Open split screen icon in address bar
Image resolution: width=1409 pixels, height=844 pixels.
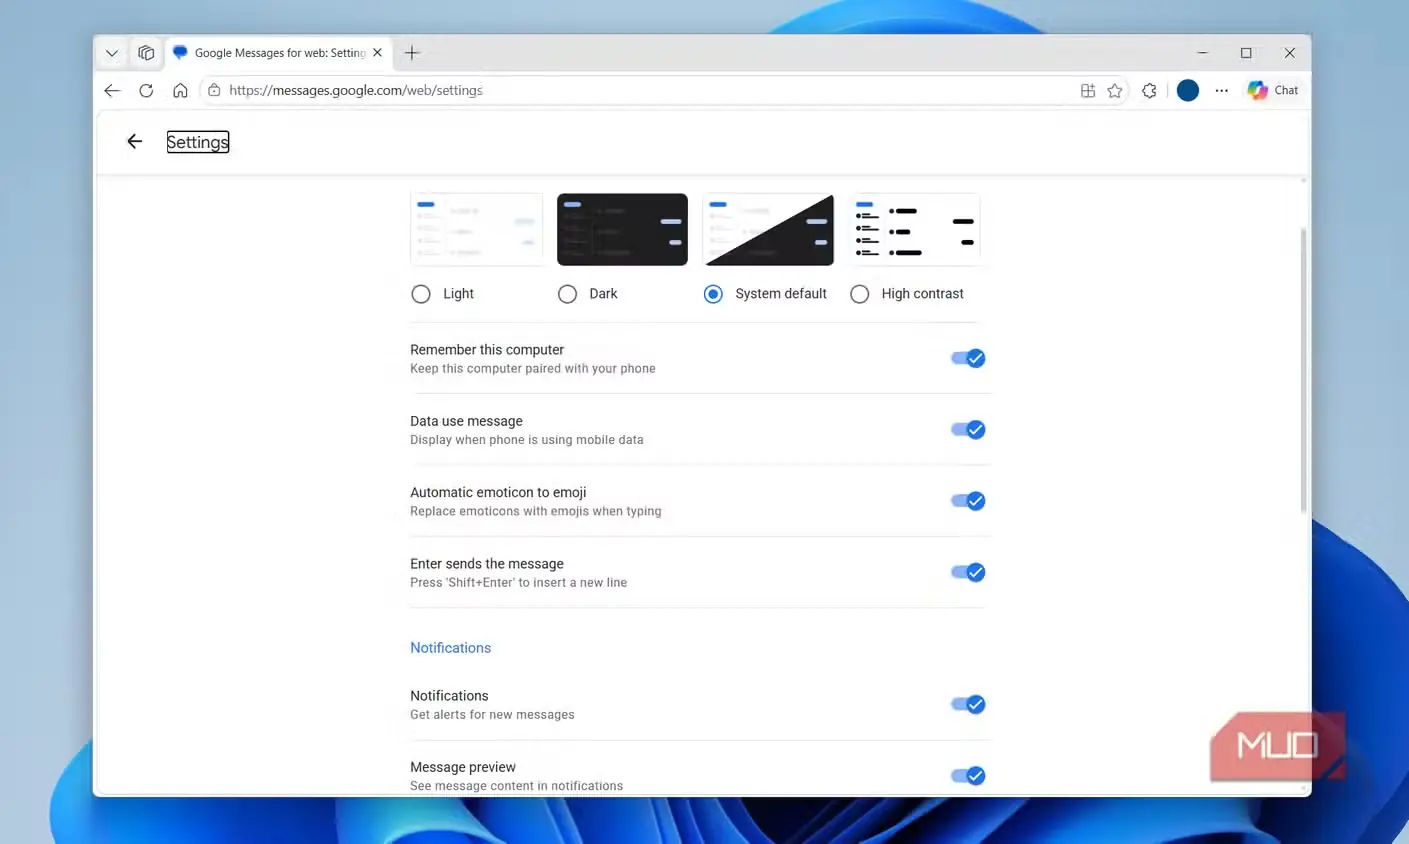click(x=1088, y=90)
